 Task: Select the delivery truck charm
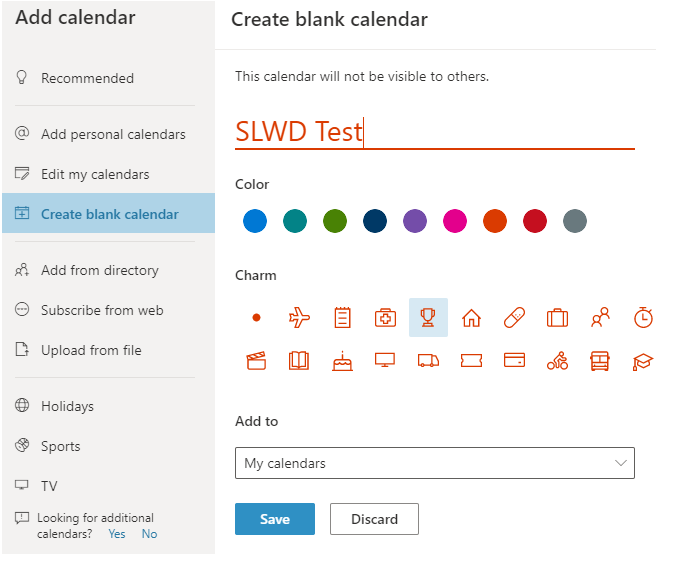pos(428,361)
